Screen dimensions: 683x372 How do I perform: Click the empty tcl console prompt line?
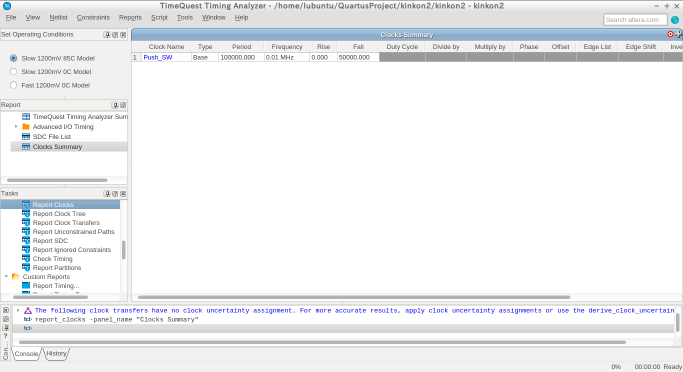pos(343,328)
